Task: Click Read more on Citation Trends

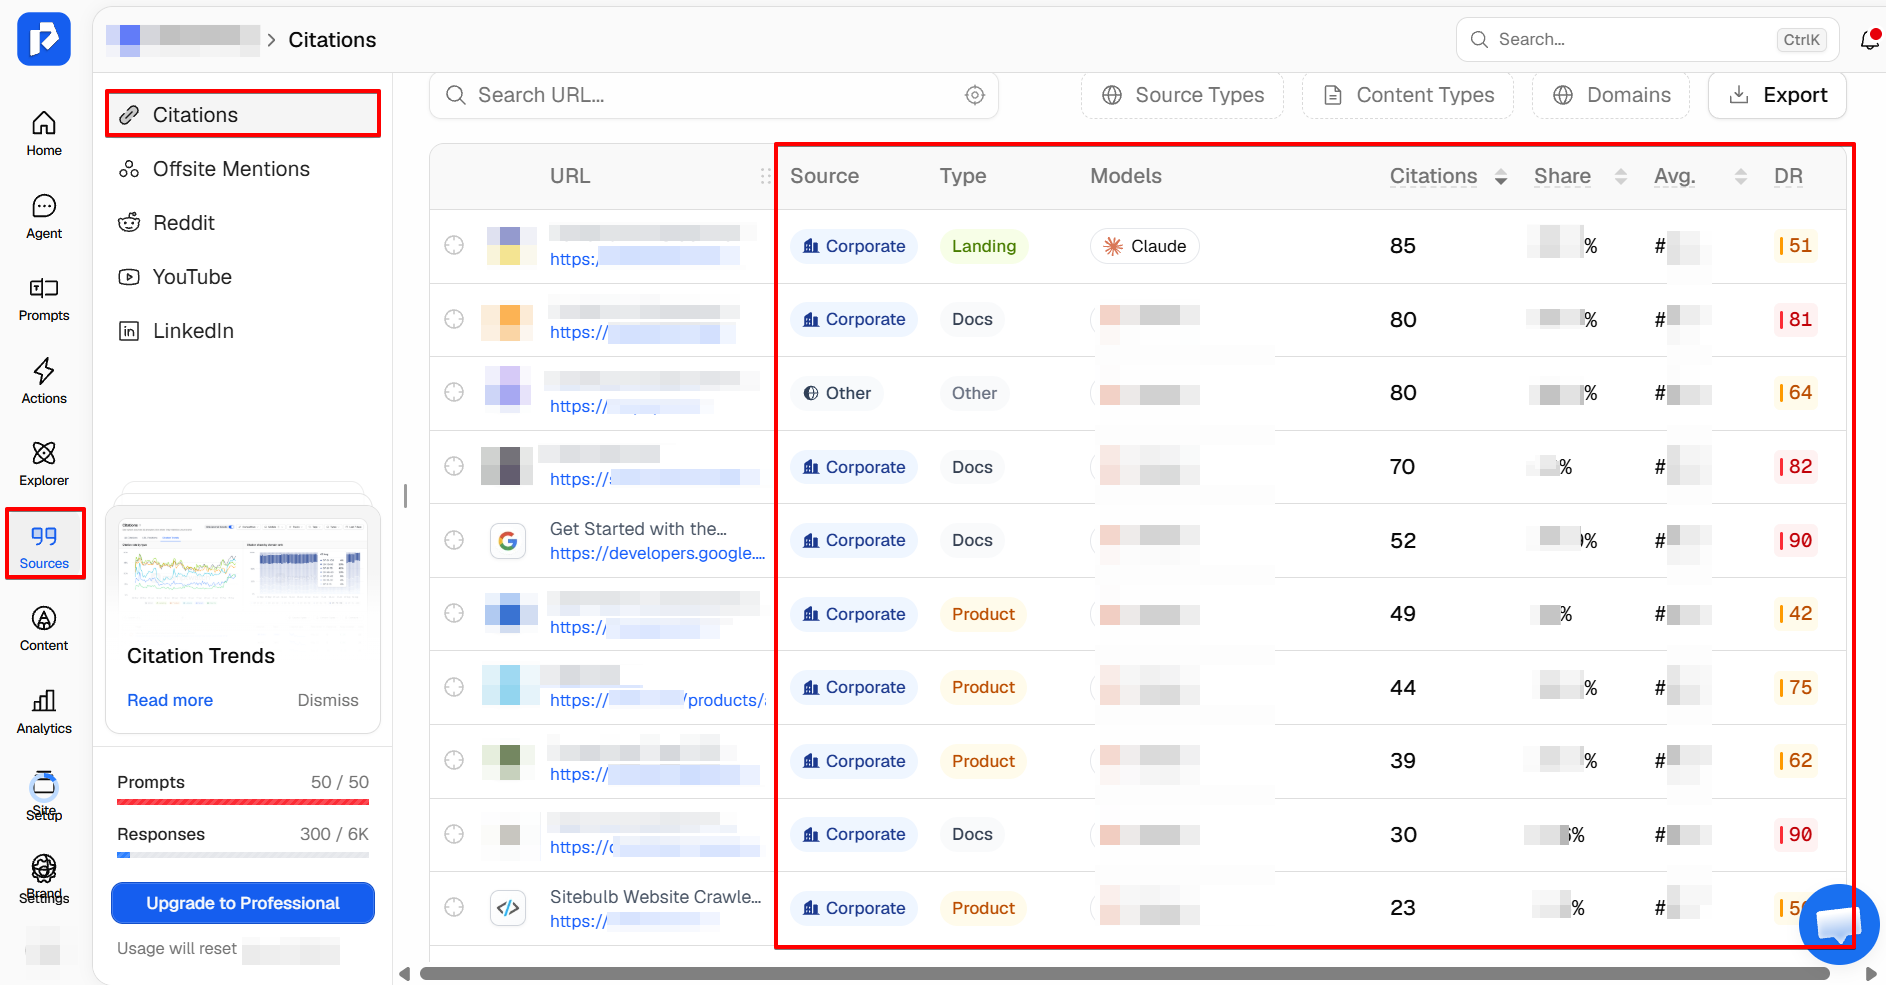Action: (170, 700)
